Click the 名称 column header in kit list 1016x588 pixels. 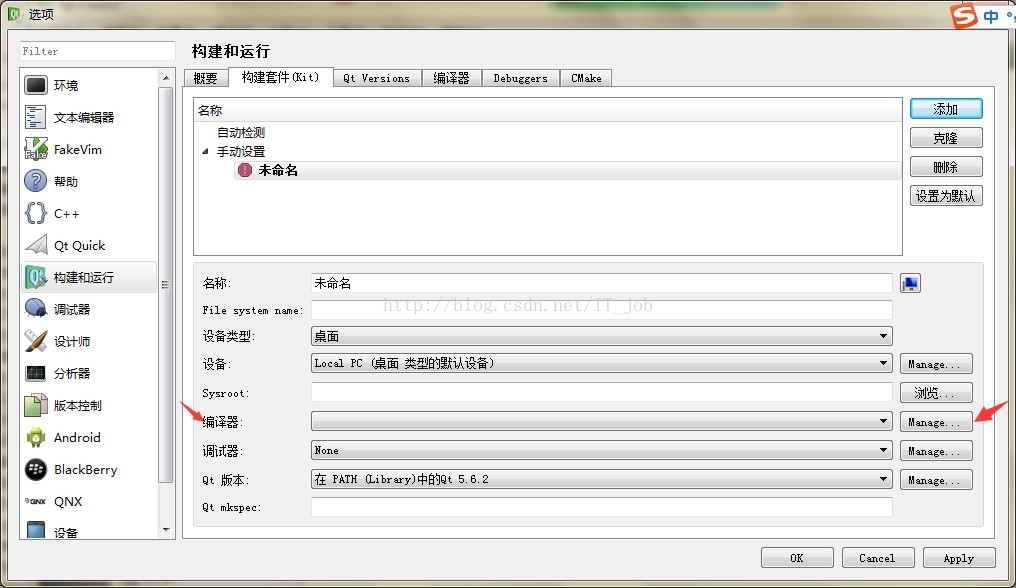[548, 110]
